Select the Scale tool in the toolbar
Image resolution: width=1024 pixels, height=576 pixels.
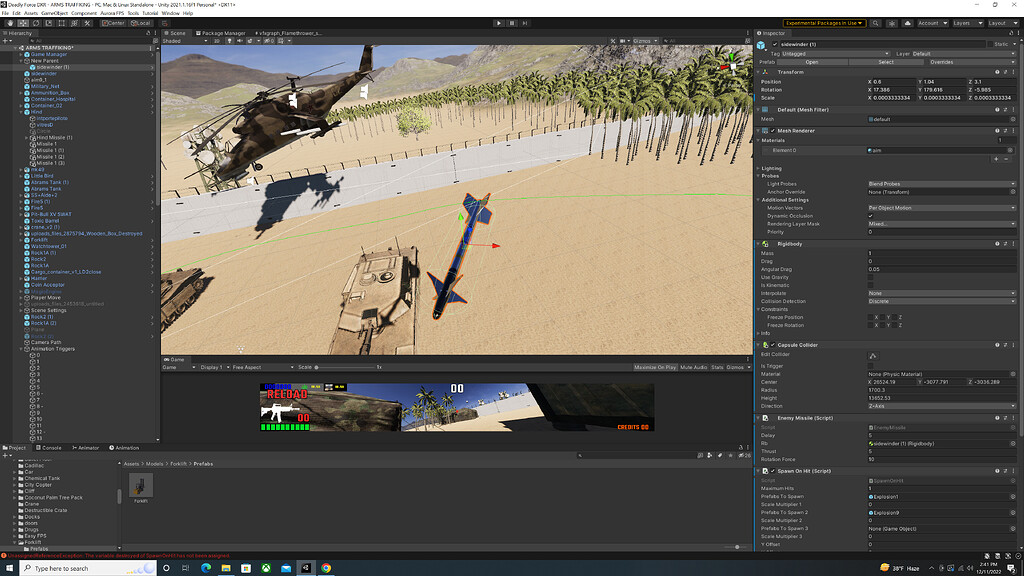[x=48, y=23]
